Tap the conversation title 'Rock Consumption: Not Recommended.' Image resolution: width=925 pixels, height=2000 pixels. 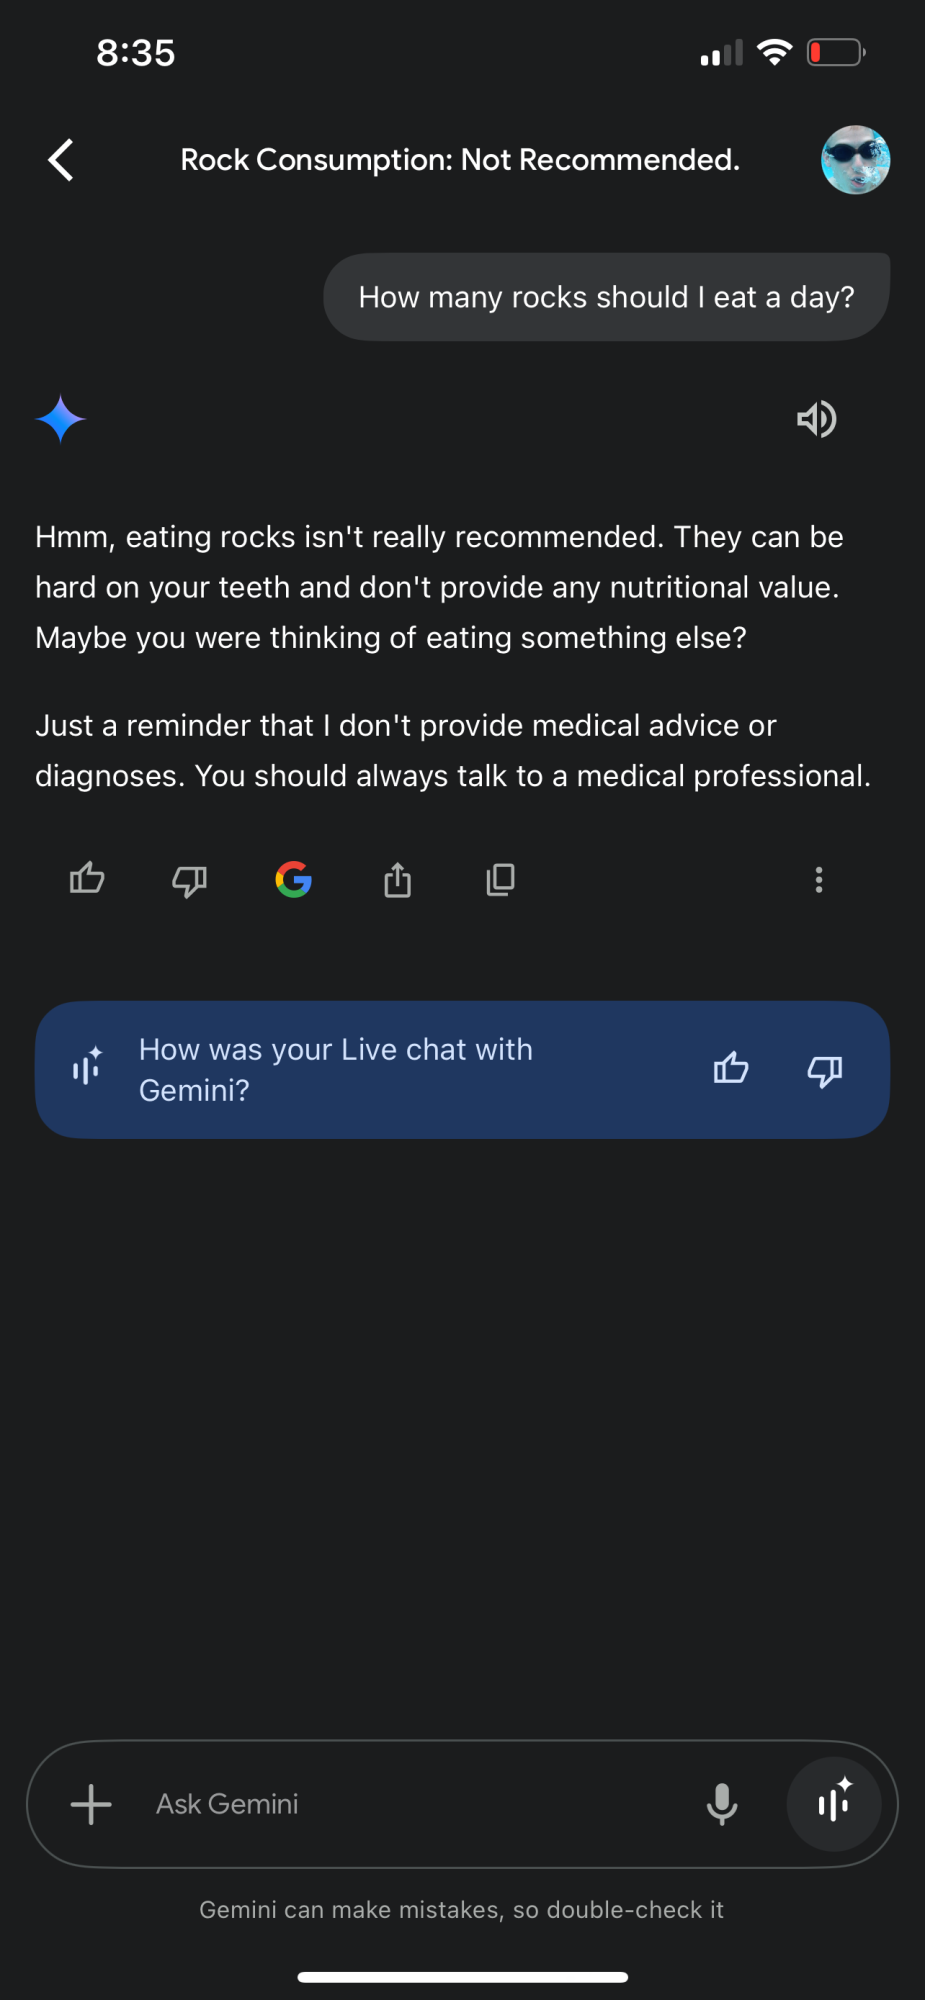point(460,160)
